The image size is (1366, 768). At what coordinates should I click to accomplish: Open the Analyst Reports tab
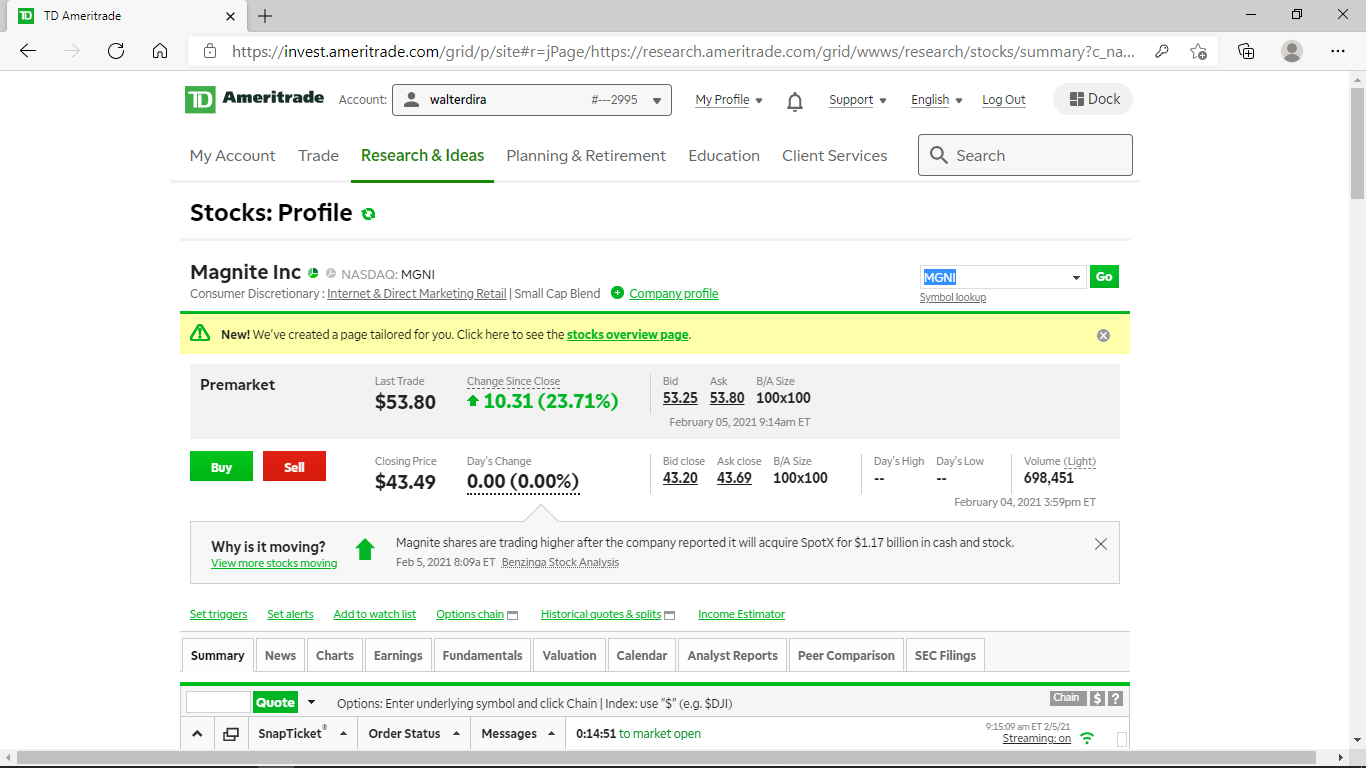(x=733, y=656)
